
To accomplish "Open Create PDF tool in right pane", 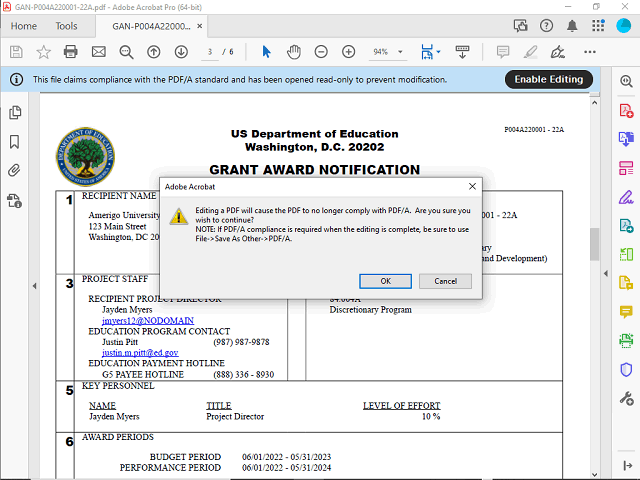I will point(626,111).
